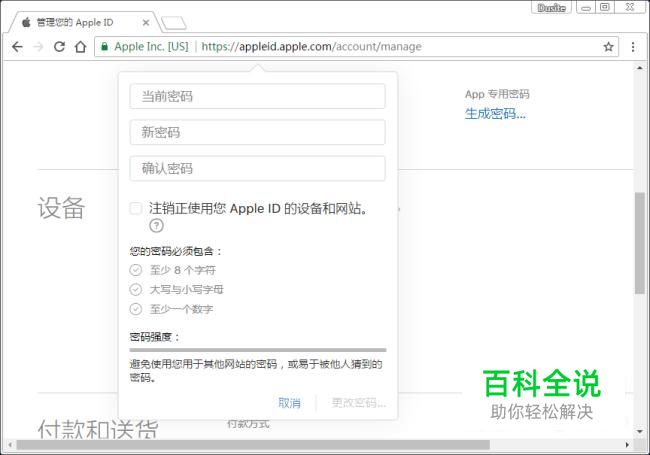650x455 pixels.
Task: Open the question-mark help icon below the checkbox
Action: (156, 225)
